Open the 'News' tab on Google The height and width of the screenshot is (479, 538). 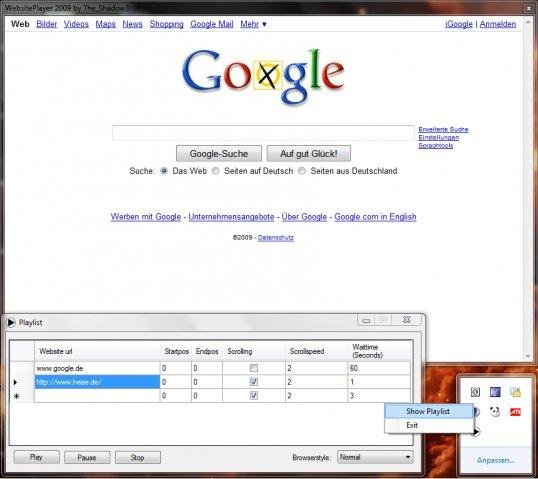[x=132, y=24]
